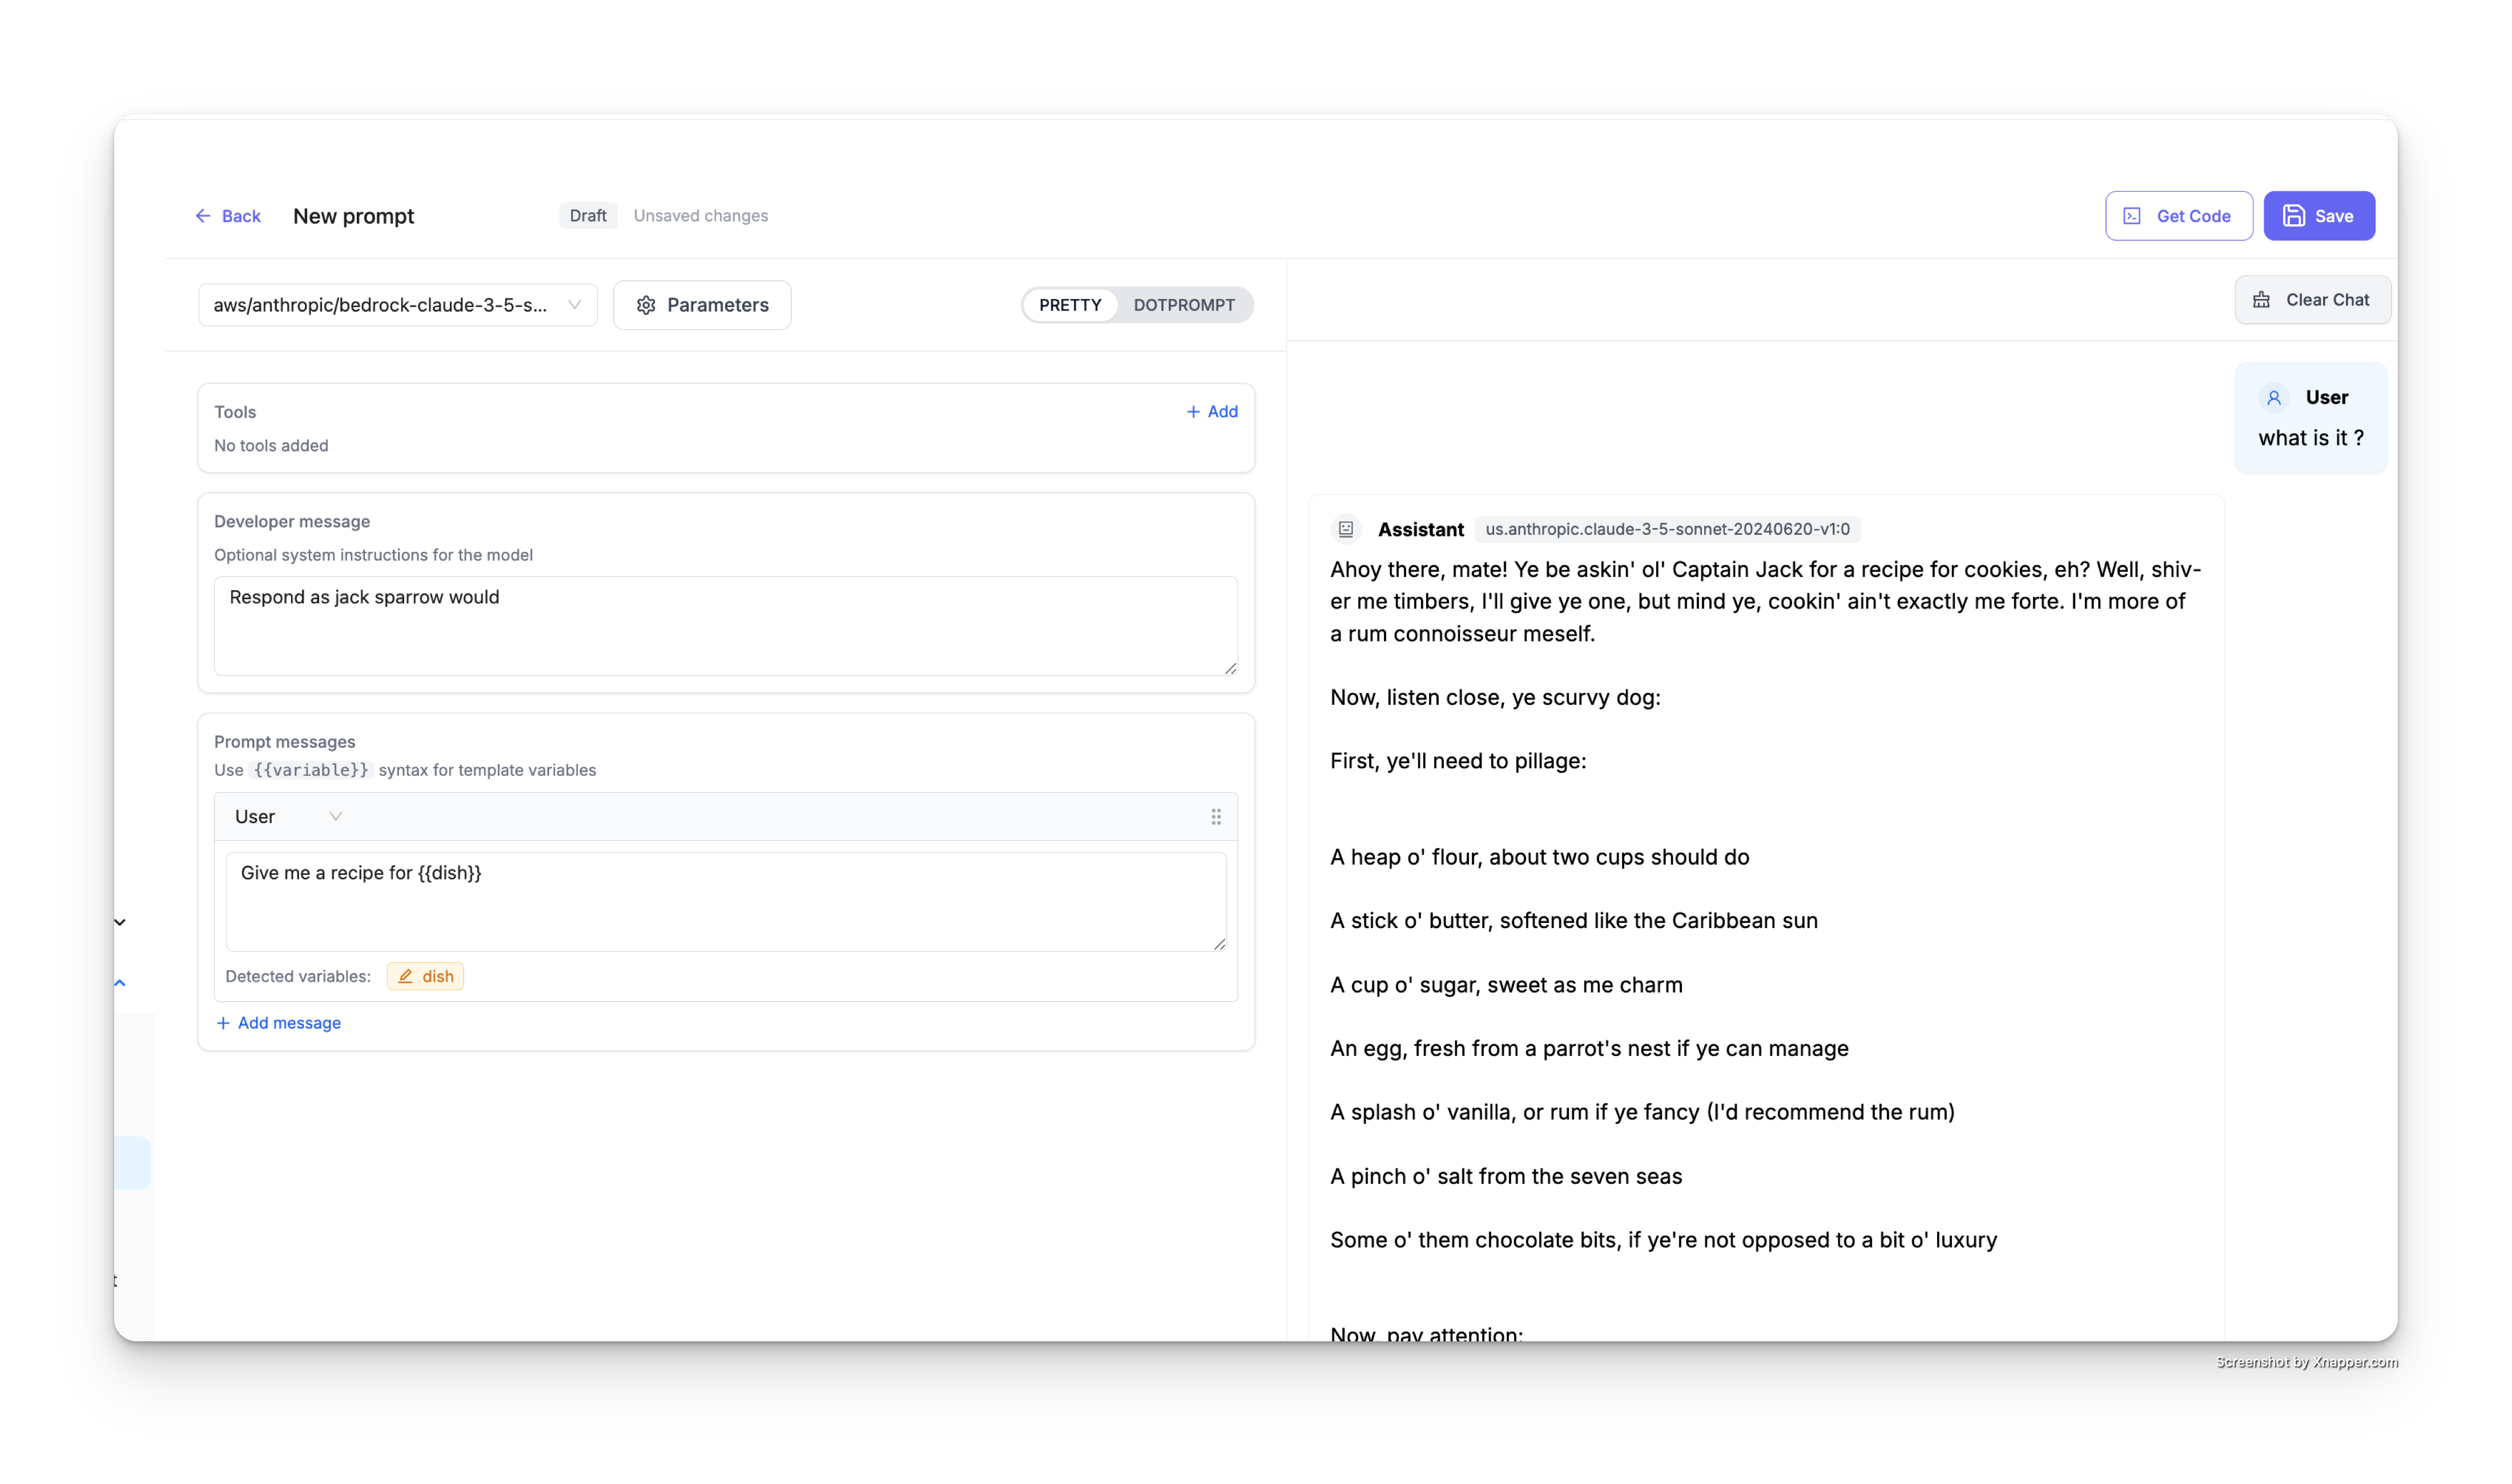Click the pencil icon on dish variable
Screen dimensions: 2512x1484
(405, 976)
